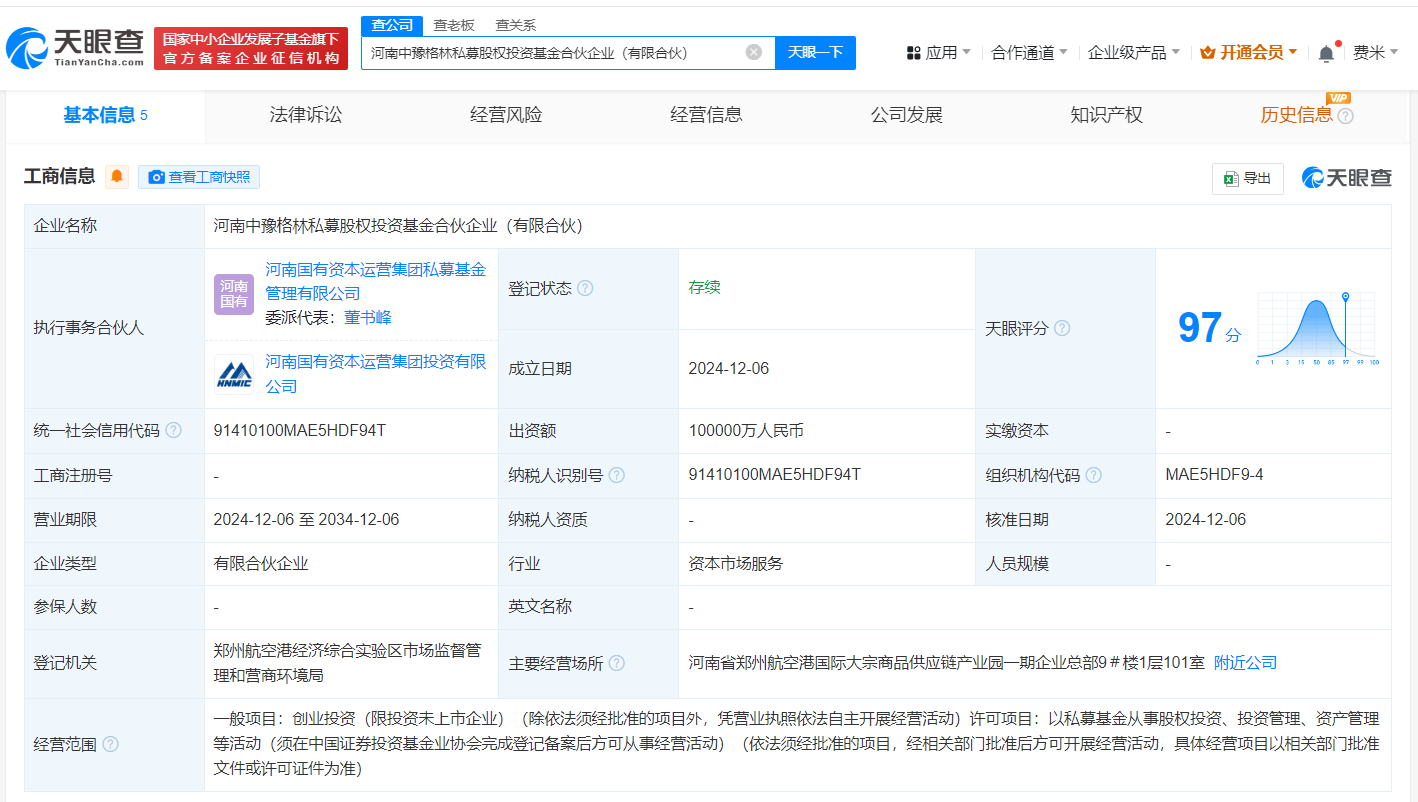Click the 天眼一下 search button

(x=815, y=52)
